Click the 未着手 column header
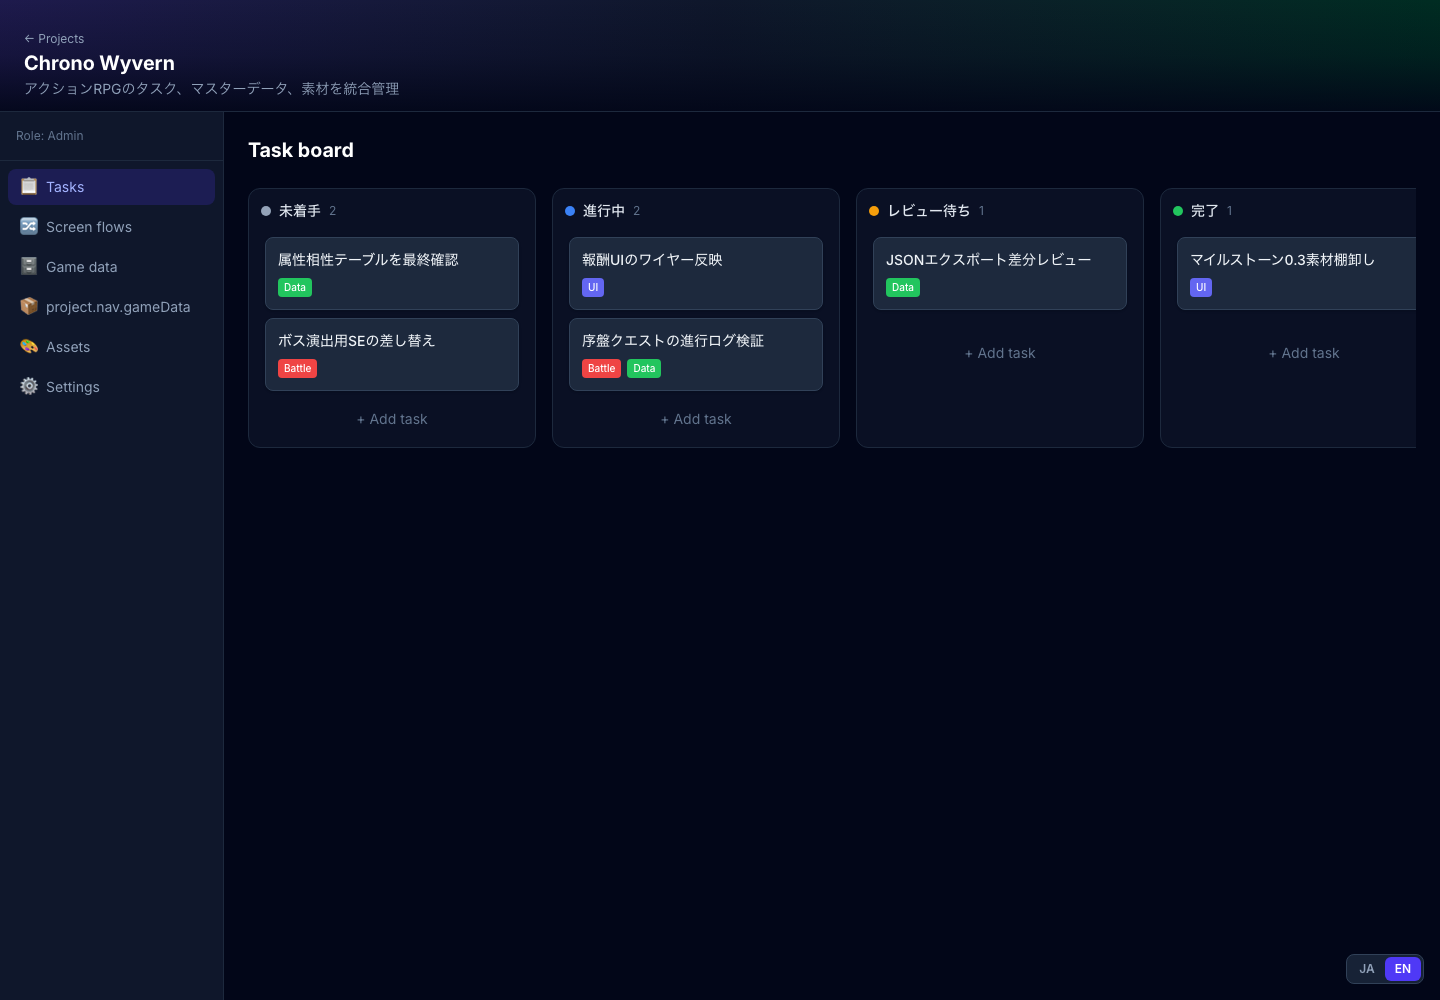Viewport: 1440px width, 1000px height. [300, 211]
